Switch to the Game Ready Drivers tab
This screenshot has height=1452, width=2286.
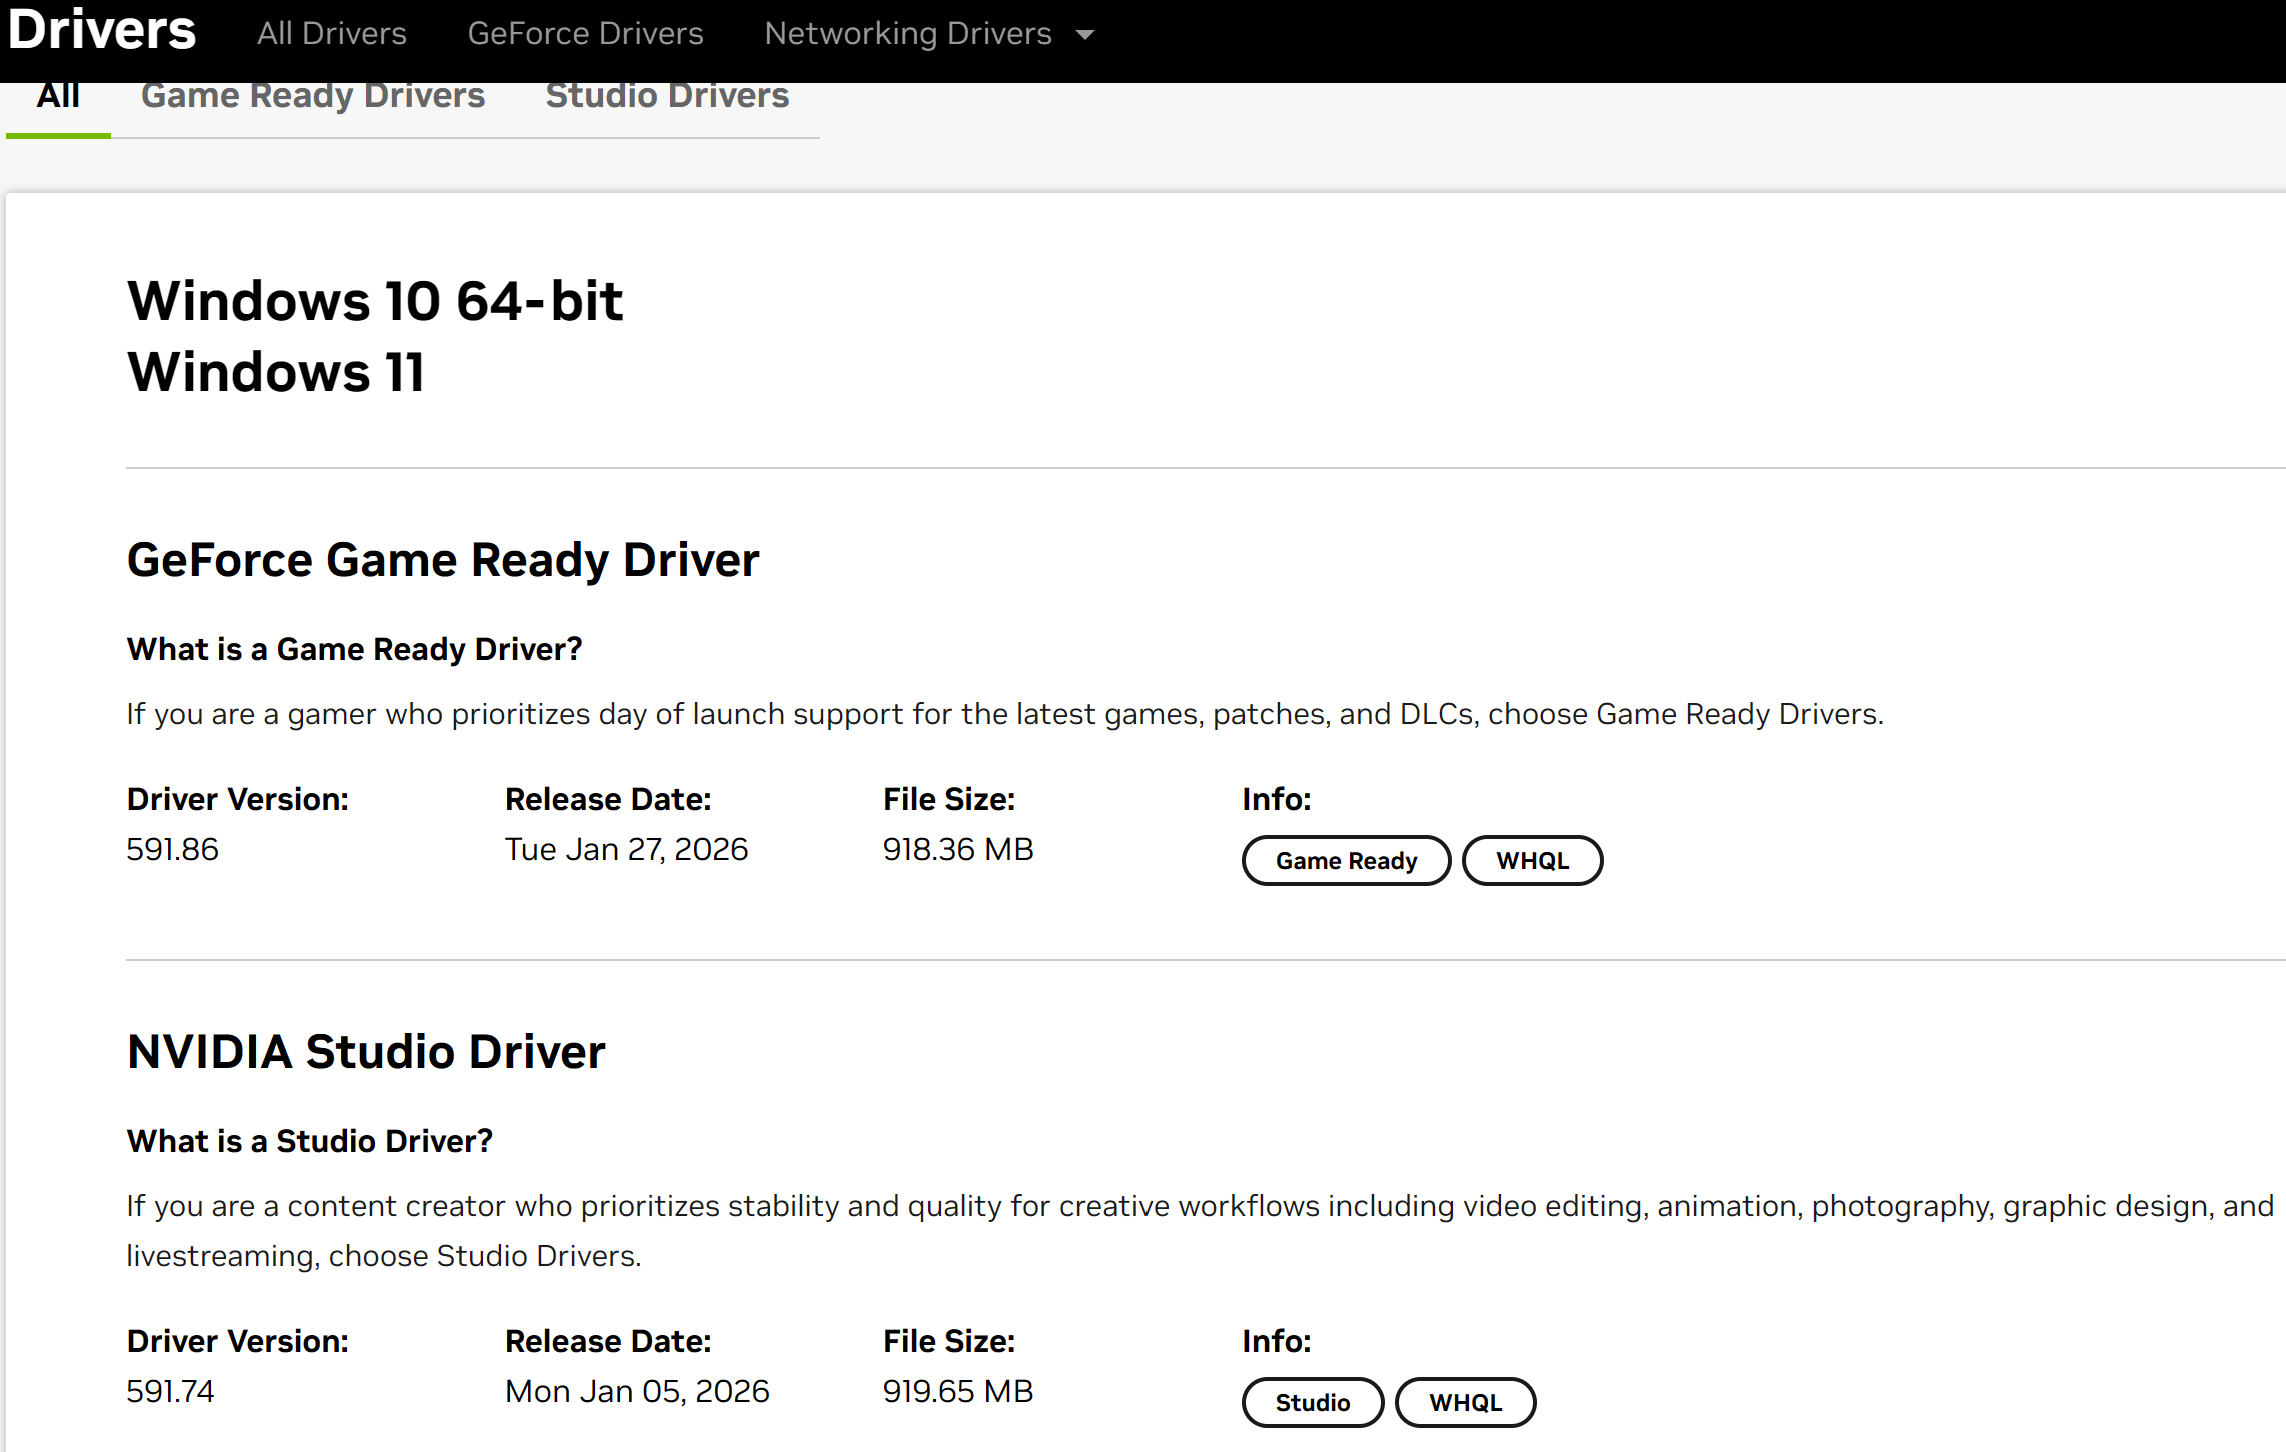click(312, 96)
